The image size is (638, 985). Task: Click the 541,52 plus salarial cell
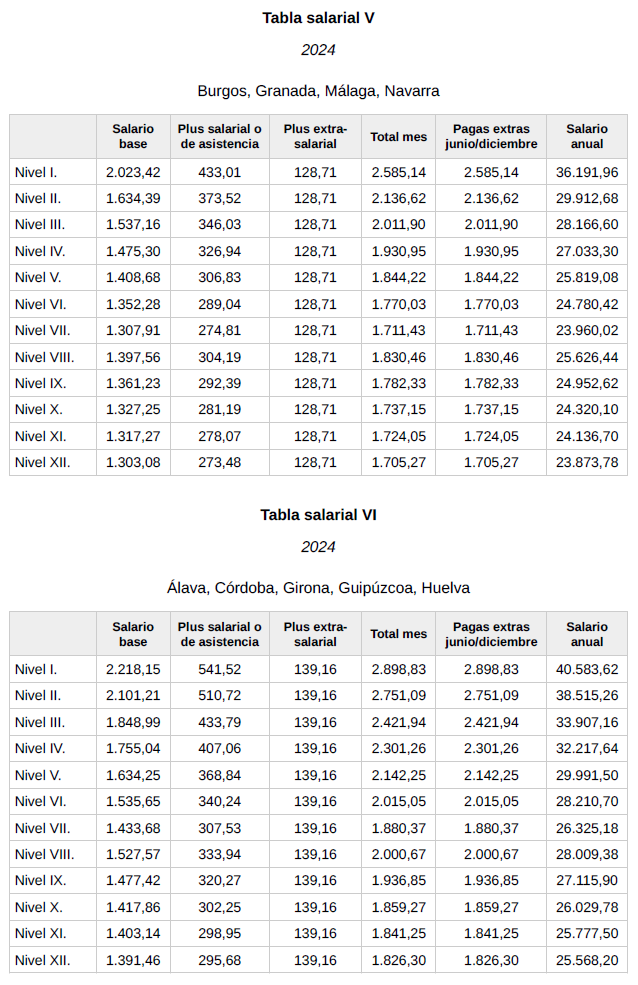pyautogui.click(x=219, y=669)
